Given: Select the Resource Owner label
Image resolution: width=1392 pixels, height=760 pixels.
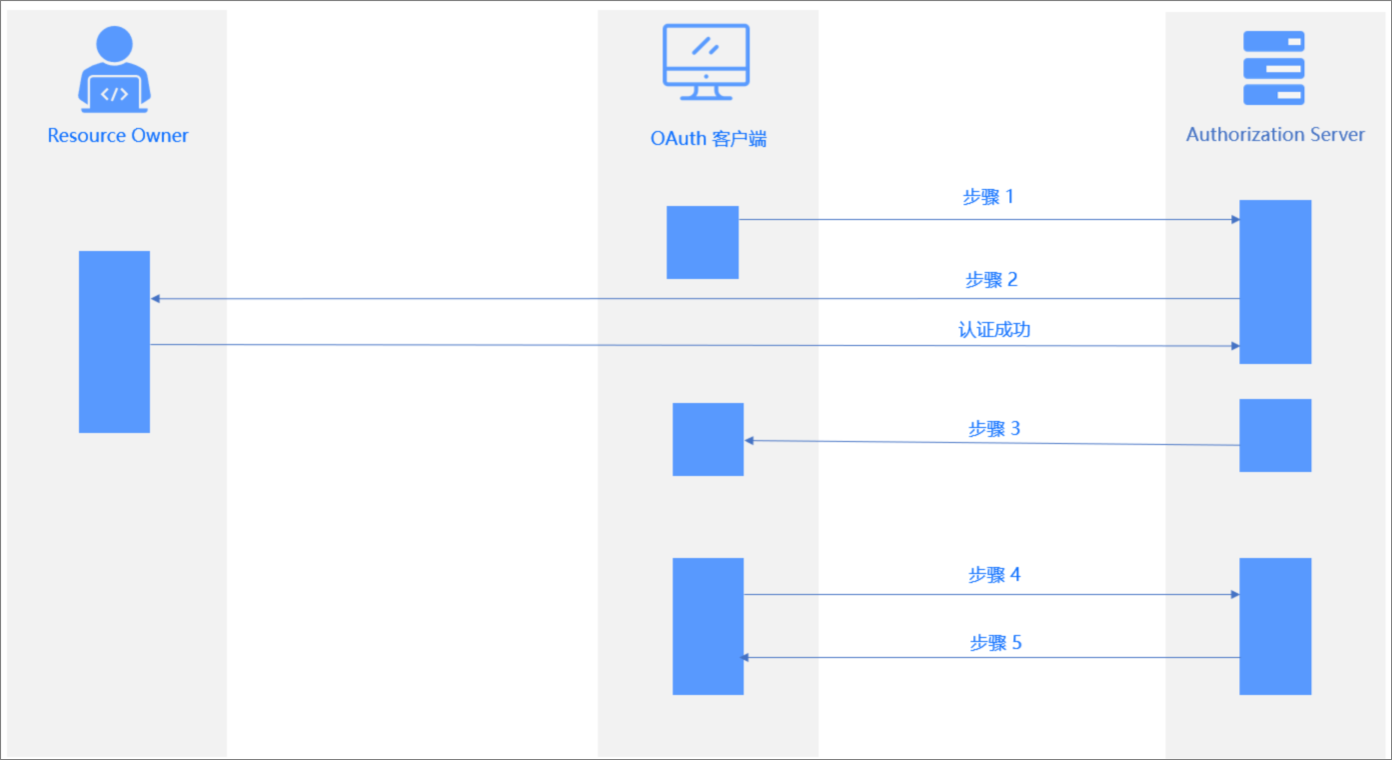Looking at the screenshot, I should [118, 135].
